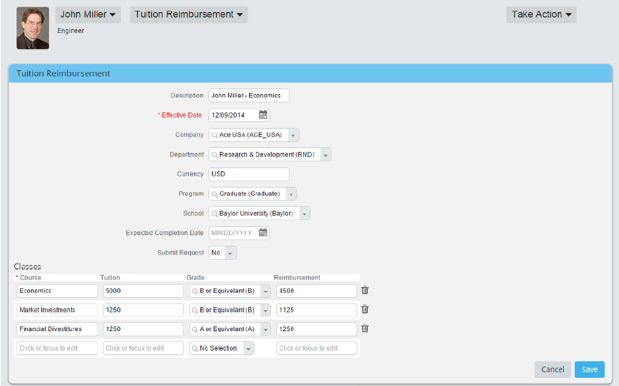Open the John Miller dropdown menu

coord(88,15)
